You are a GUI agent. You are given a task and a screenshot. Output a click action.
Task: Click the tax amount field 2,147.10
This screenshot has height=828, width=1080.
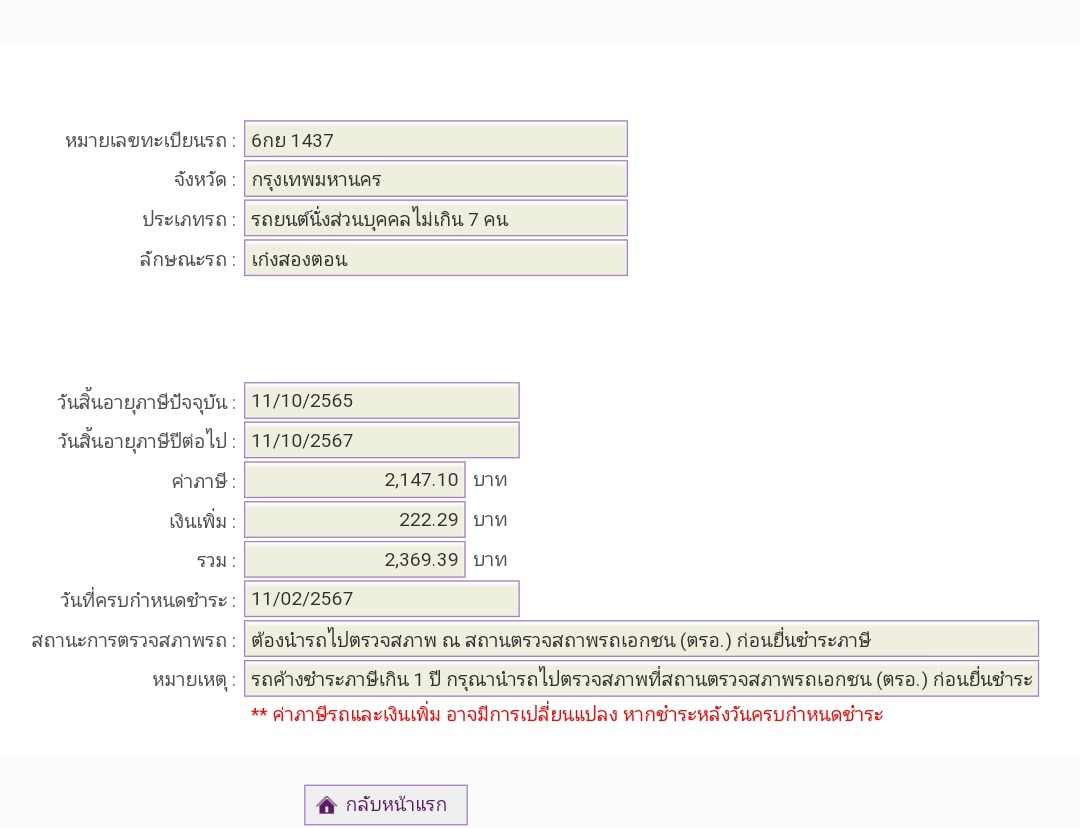[x=355, y=480]
